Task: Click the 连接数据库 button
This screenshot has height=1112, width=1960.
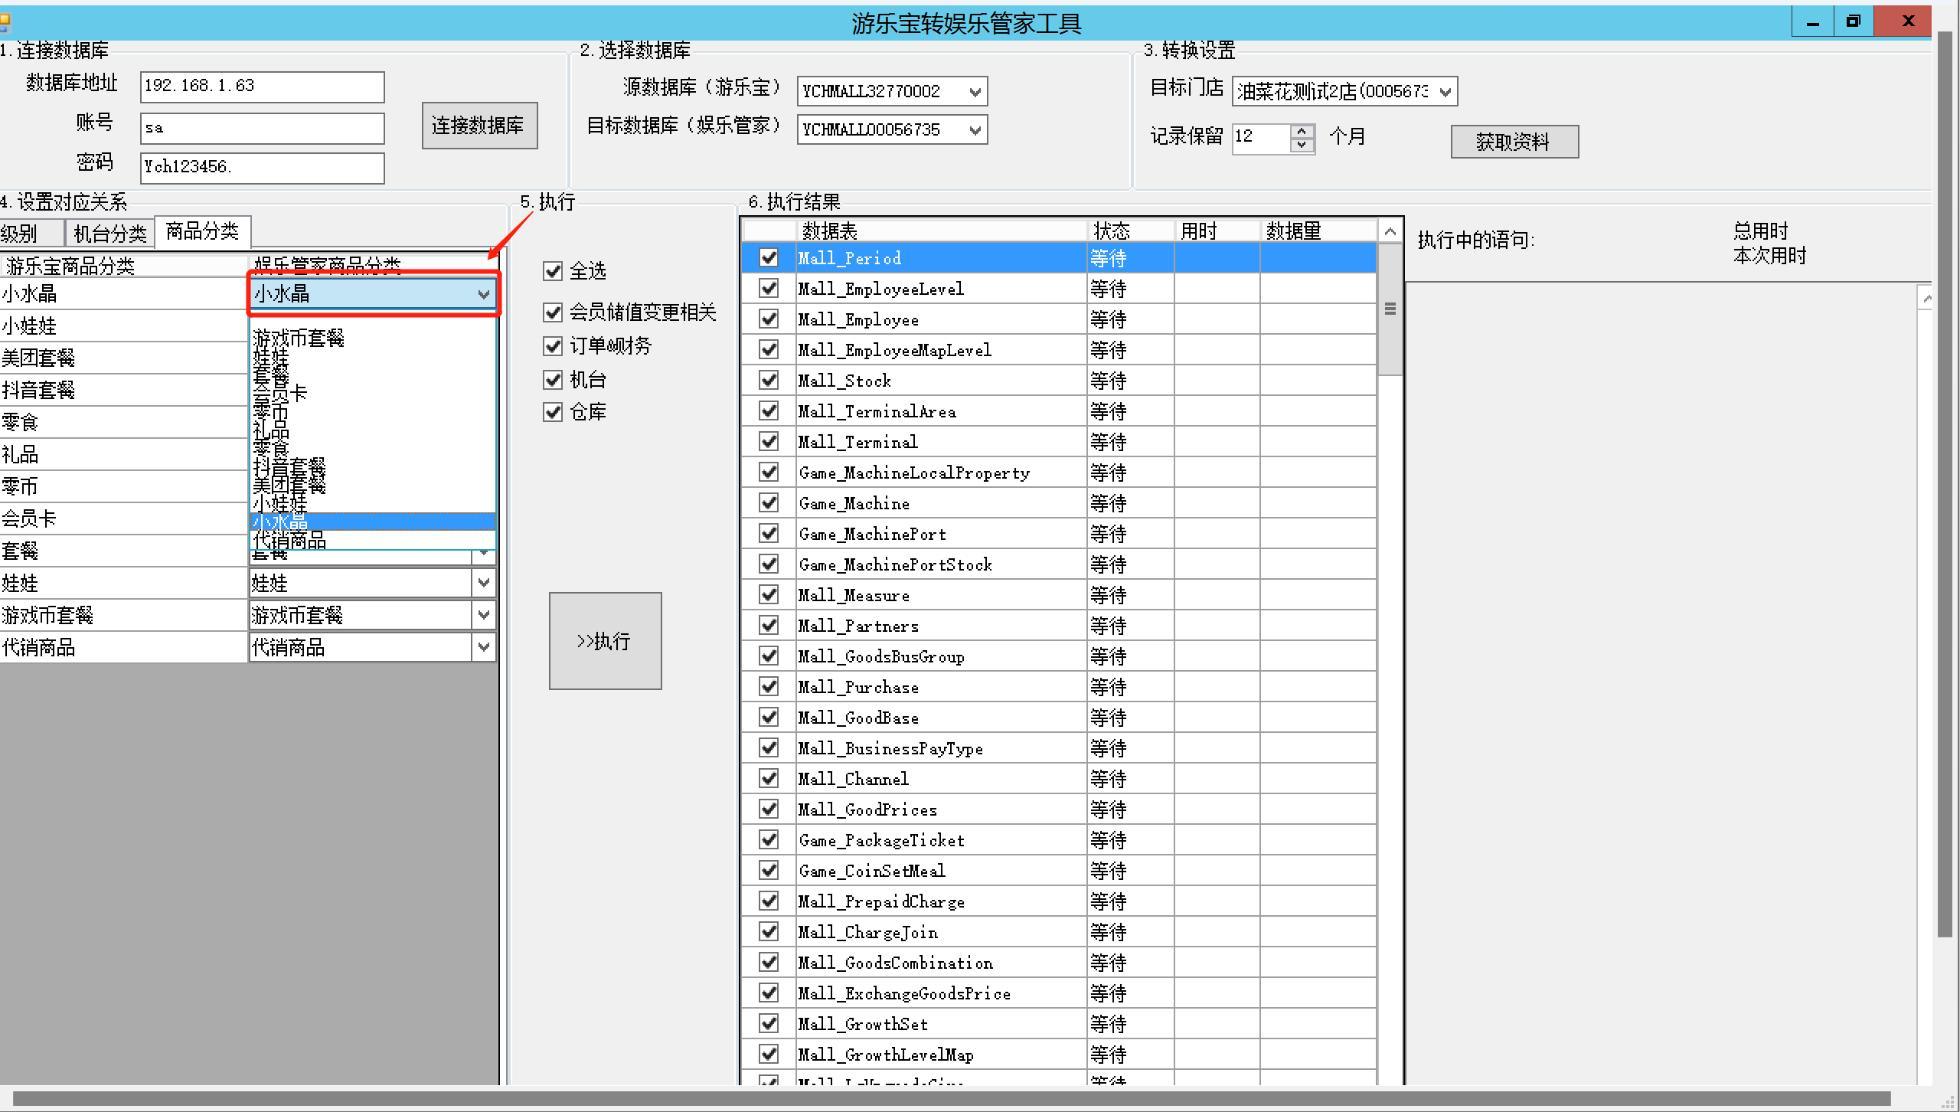Action: [479, 125]
